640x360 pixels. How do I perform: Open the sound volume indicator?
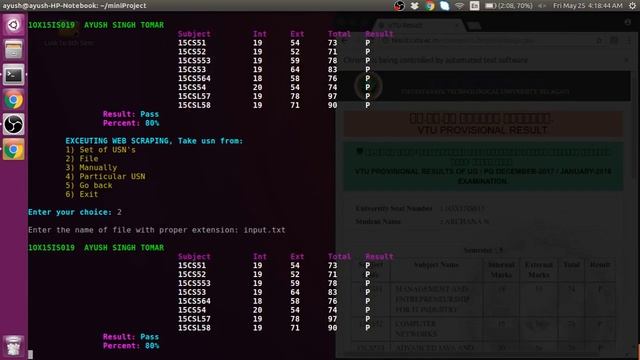(x=542, y=6)
